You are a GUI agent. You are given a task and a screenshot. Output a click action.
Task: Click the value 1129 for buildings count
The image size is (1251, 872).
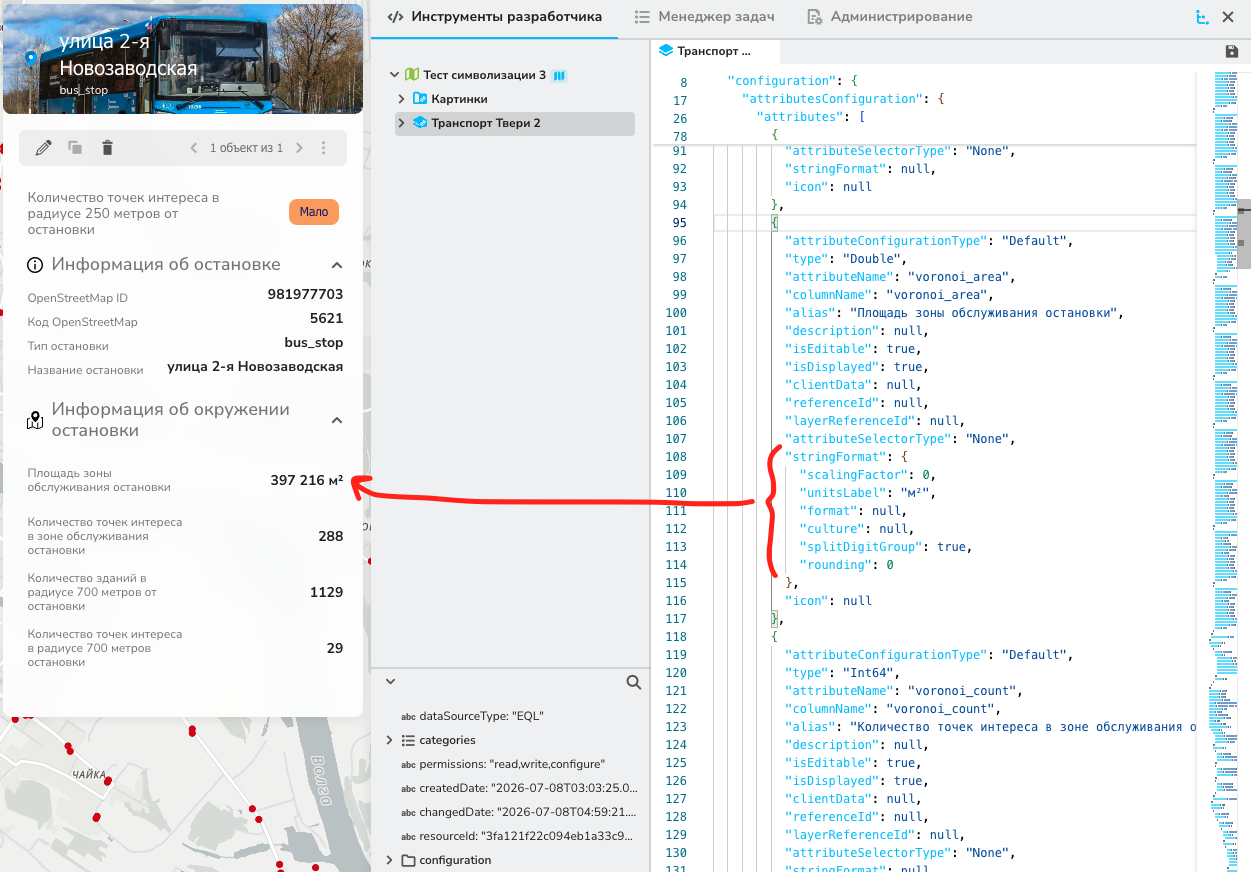coord(327,592)
